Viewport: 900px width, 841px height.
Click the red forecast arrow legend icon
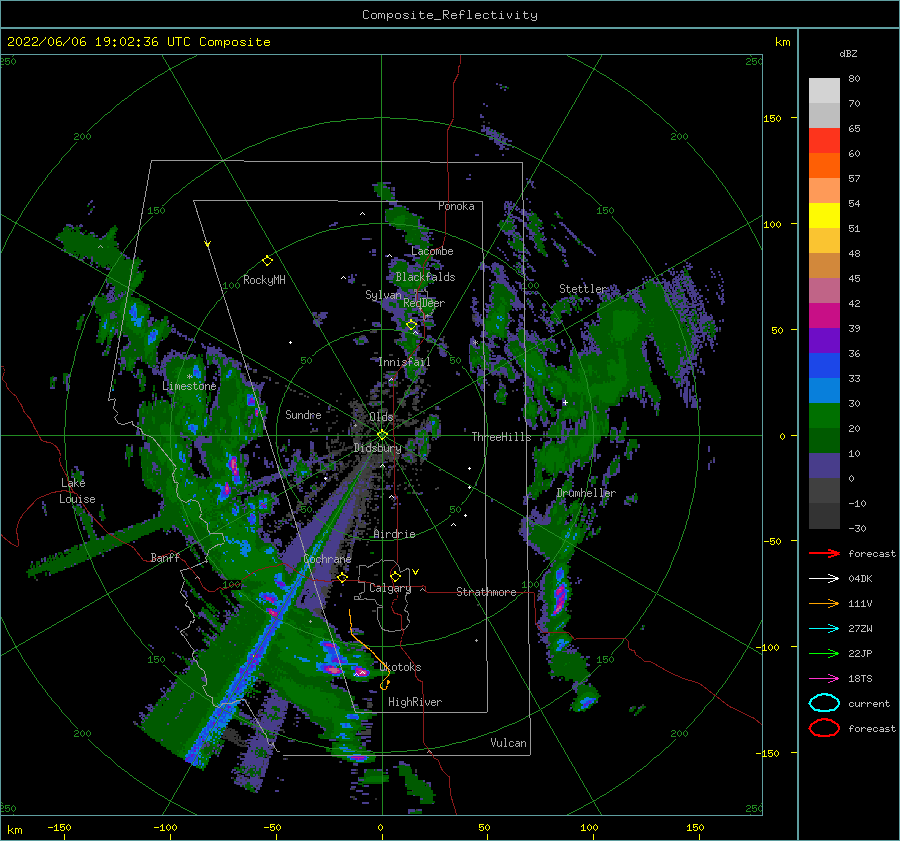pos(824,553)
